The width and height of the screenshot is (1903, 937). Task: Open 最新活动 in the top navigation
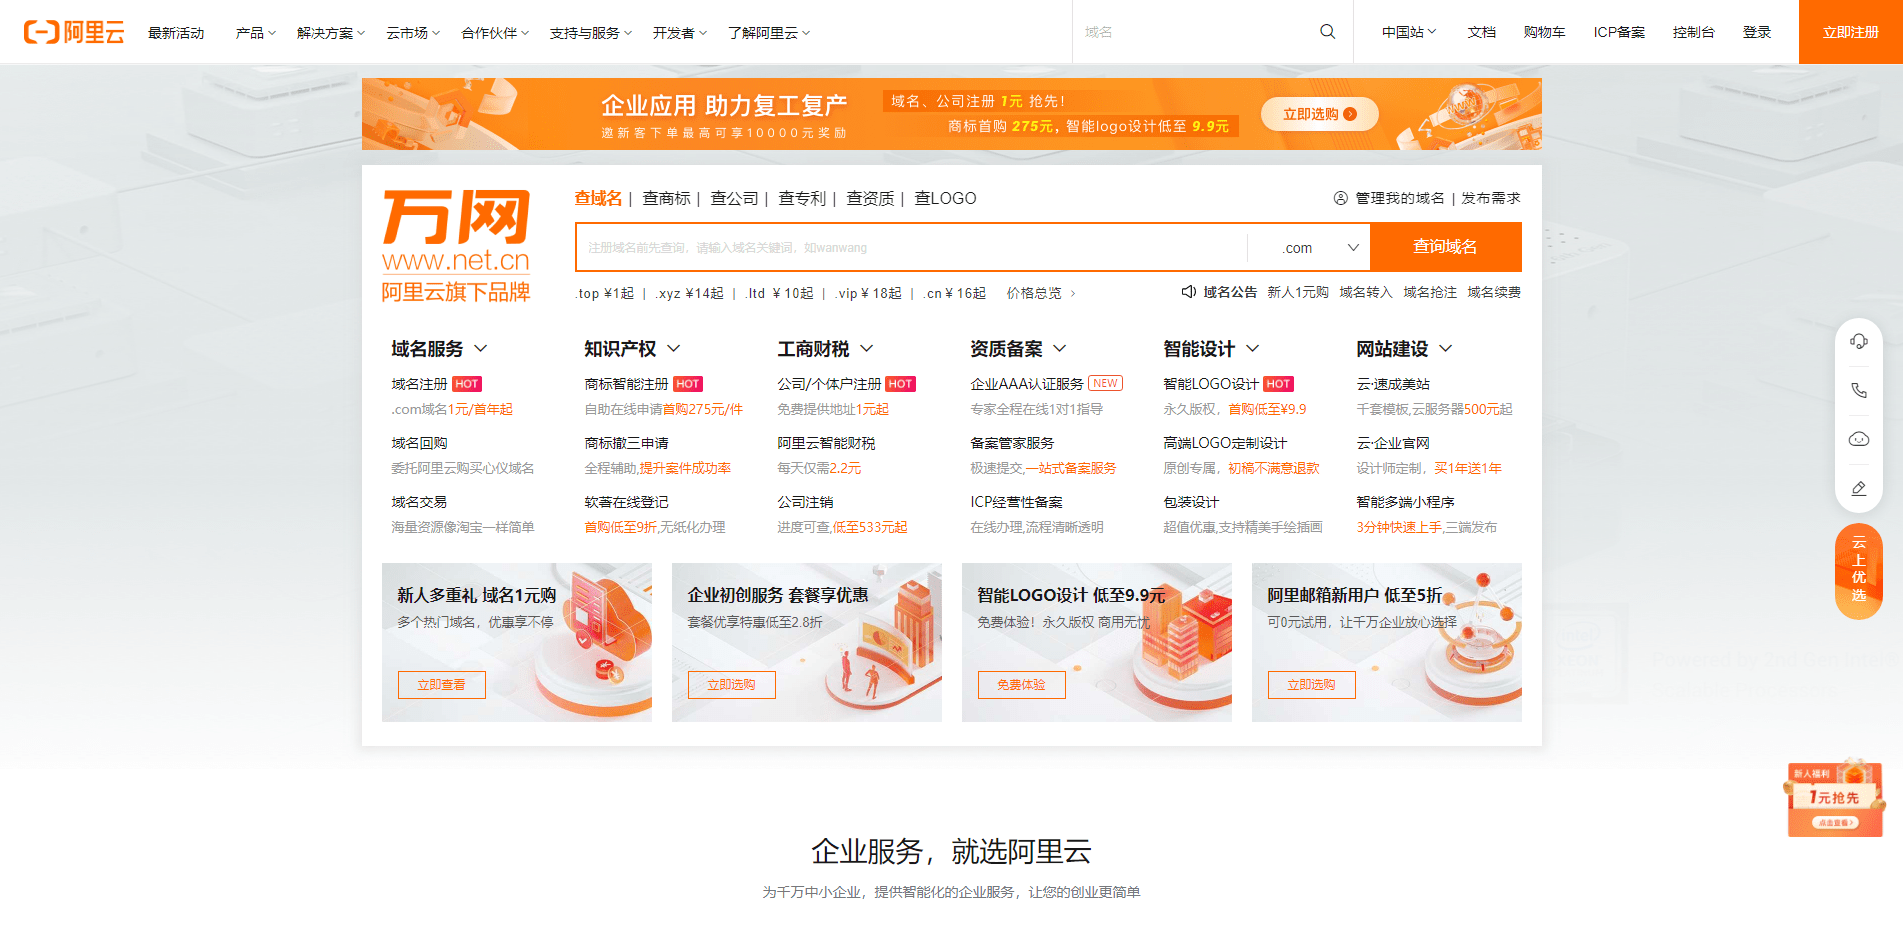click(176, 33)
